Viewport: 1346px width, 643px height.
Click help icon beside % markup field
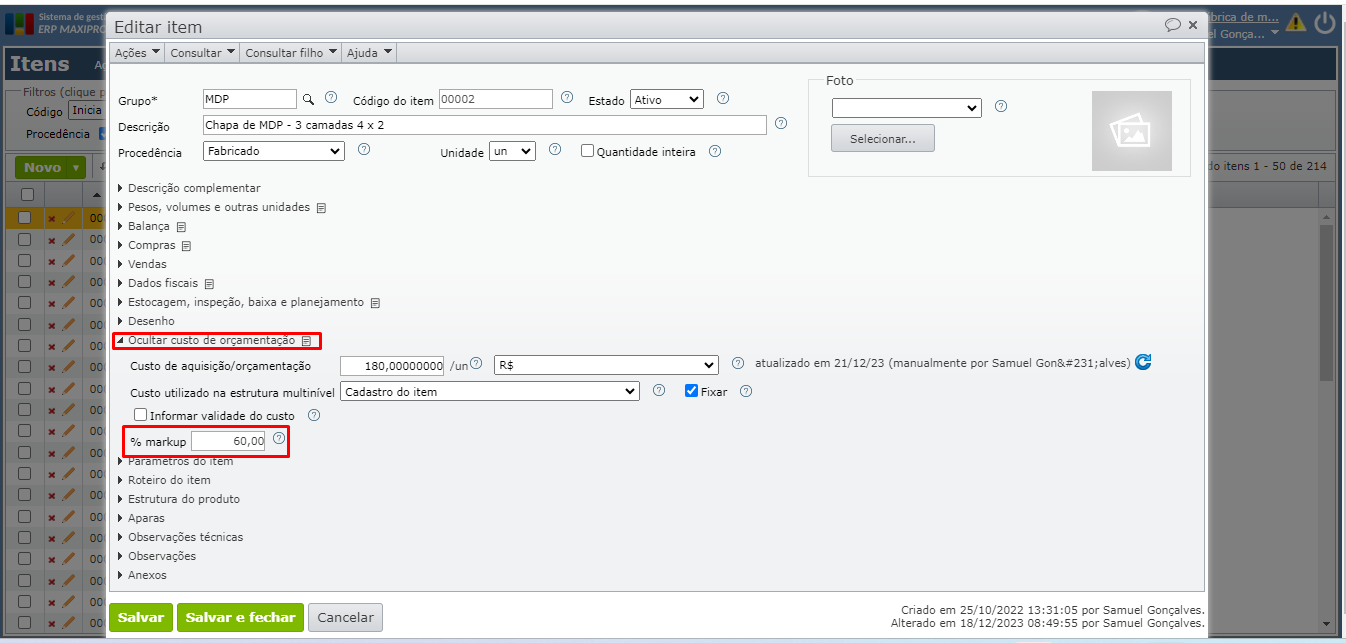tap(279, 438)
